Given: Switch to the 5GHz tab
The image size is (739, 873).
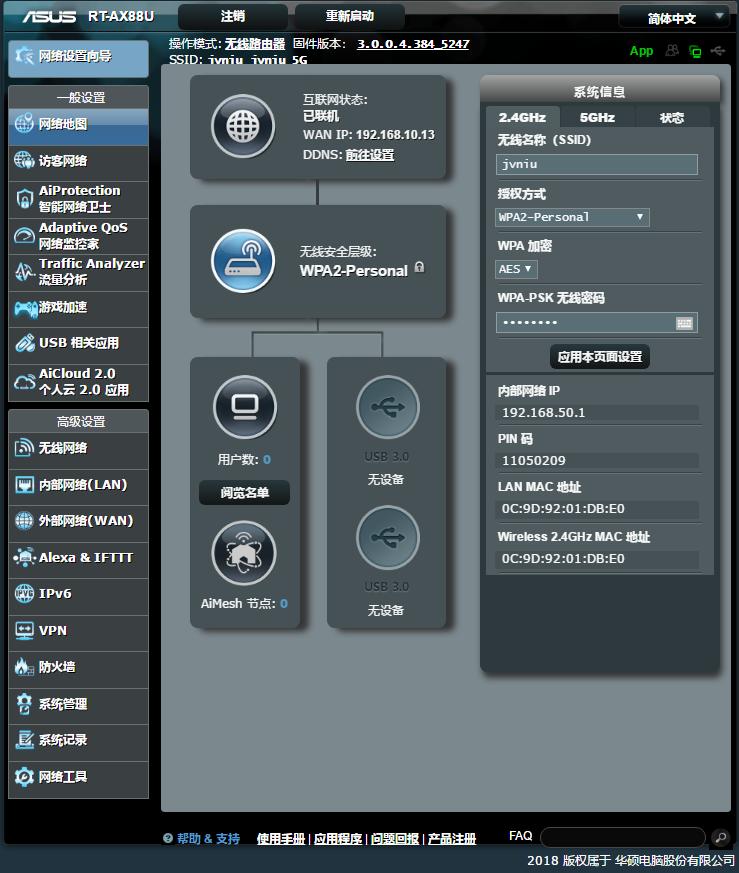Looking at the screenshot, I should 597,117.
